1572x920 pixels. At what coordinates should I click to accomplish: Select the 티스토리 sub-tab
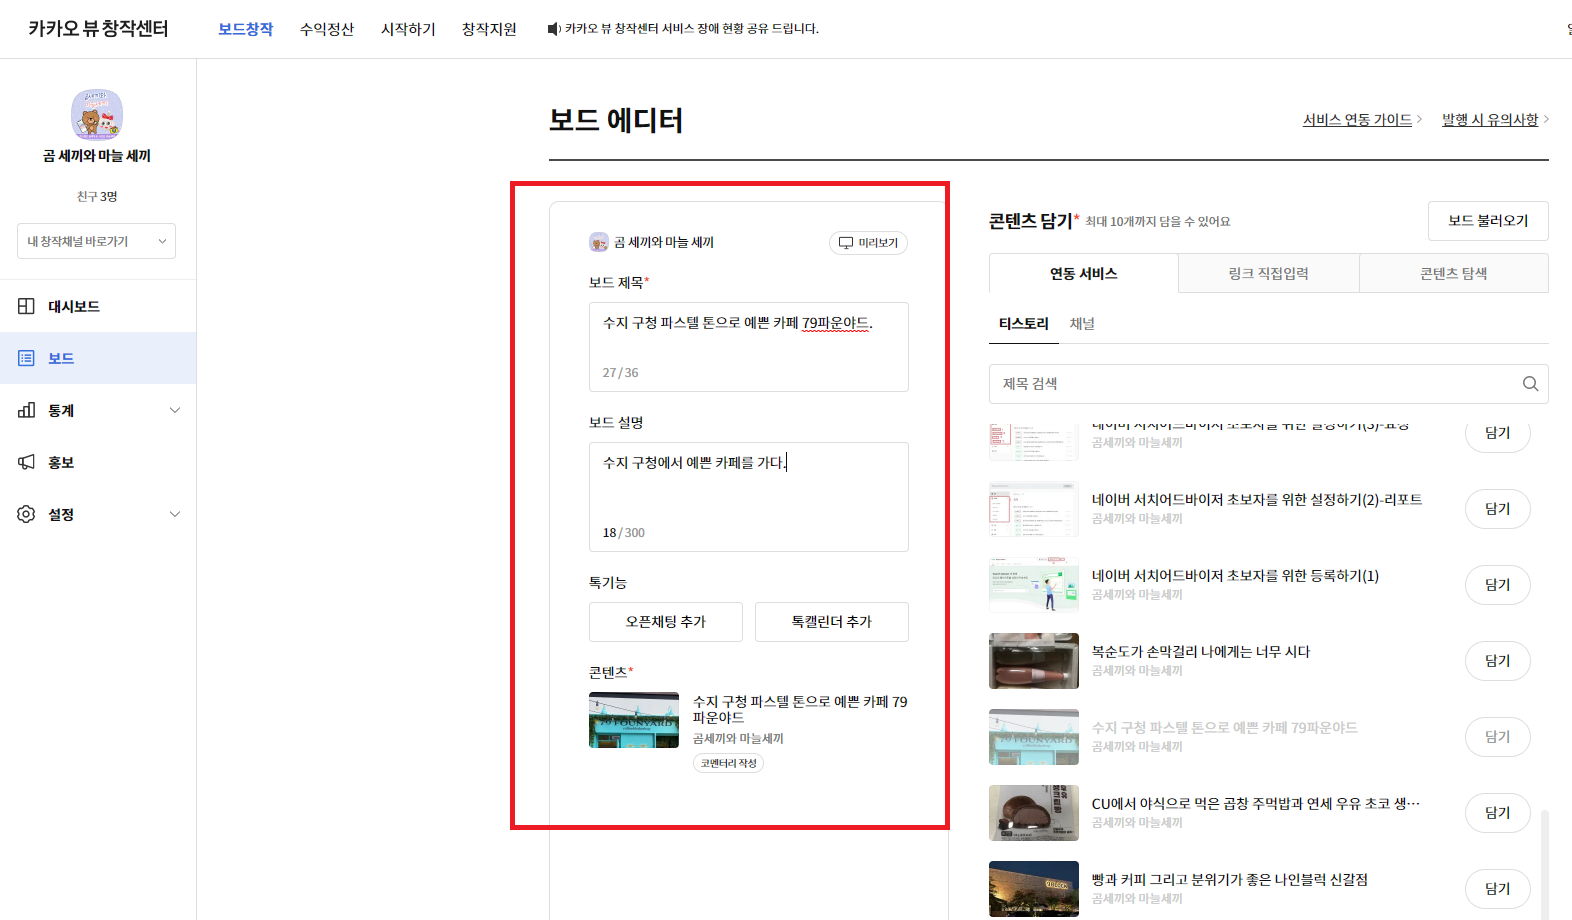click(x=1024, y=324)
